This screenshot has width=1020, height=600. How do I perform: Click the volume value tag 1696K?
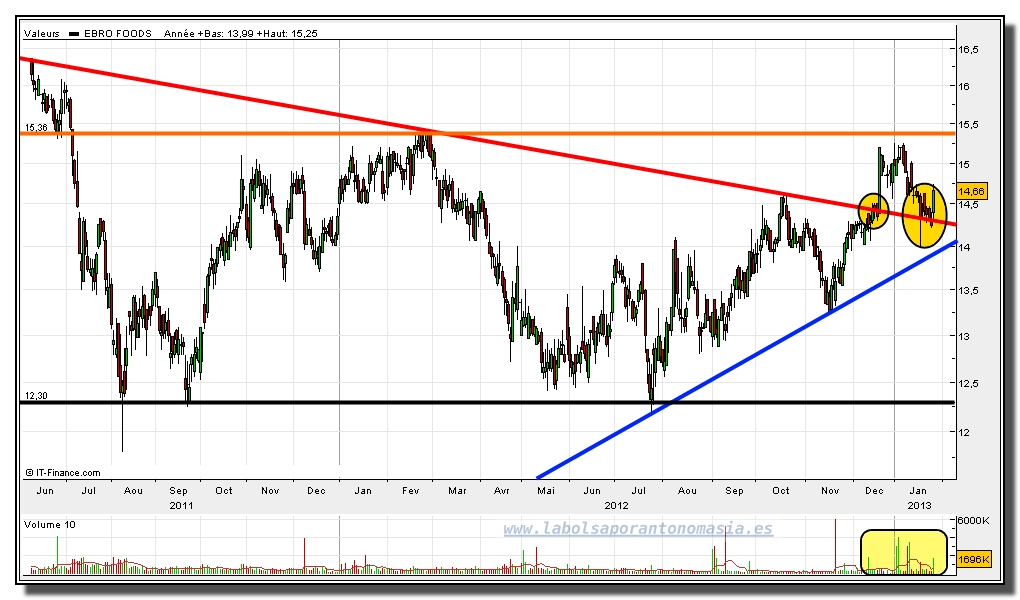click(974, 559)
